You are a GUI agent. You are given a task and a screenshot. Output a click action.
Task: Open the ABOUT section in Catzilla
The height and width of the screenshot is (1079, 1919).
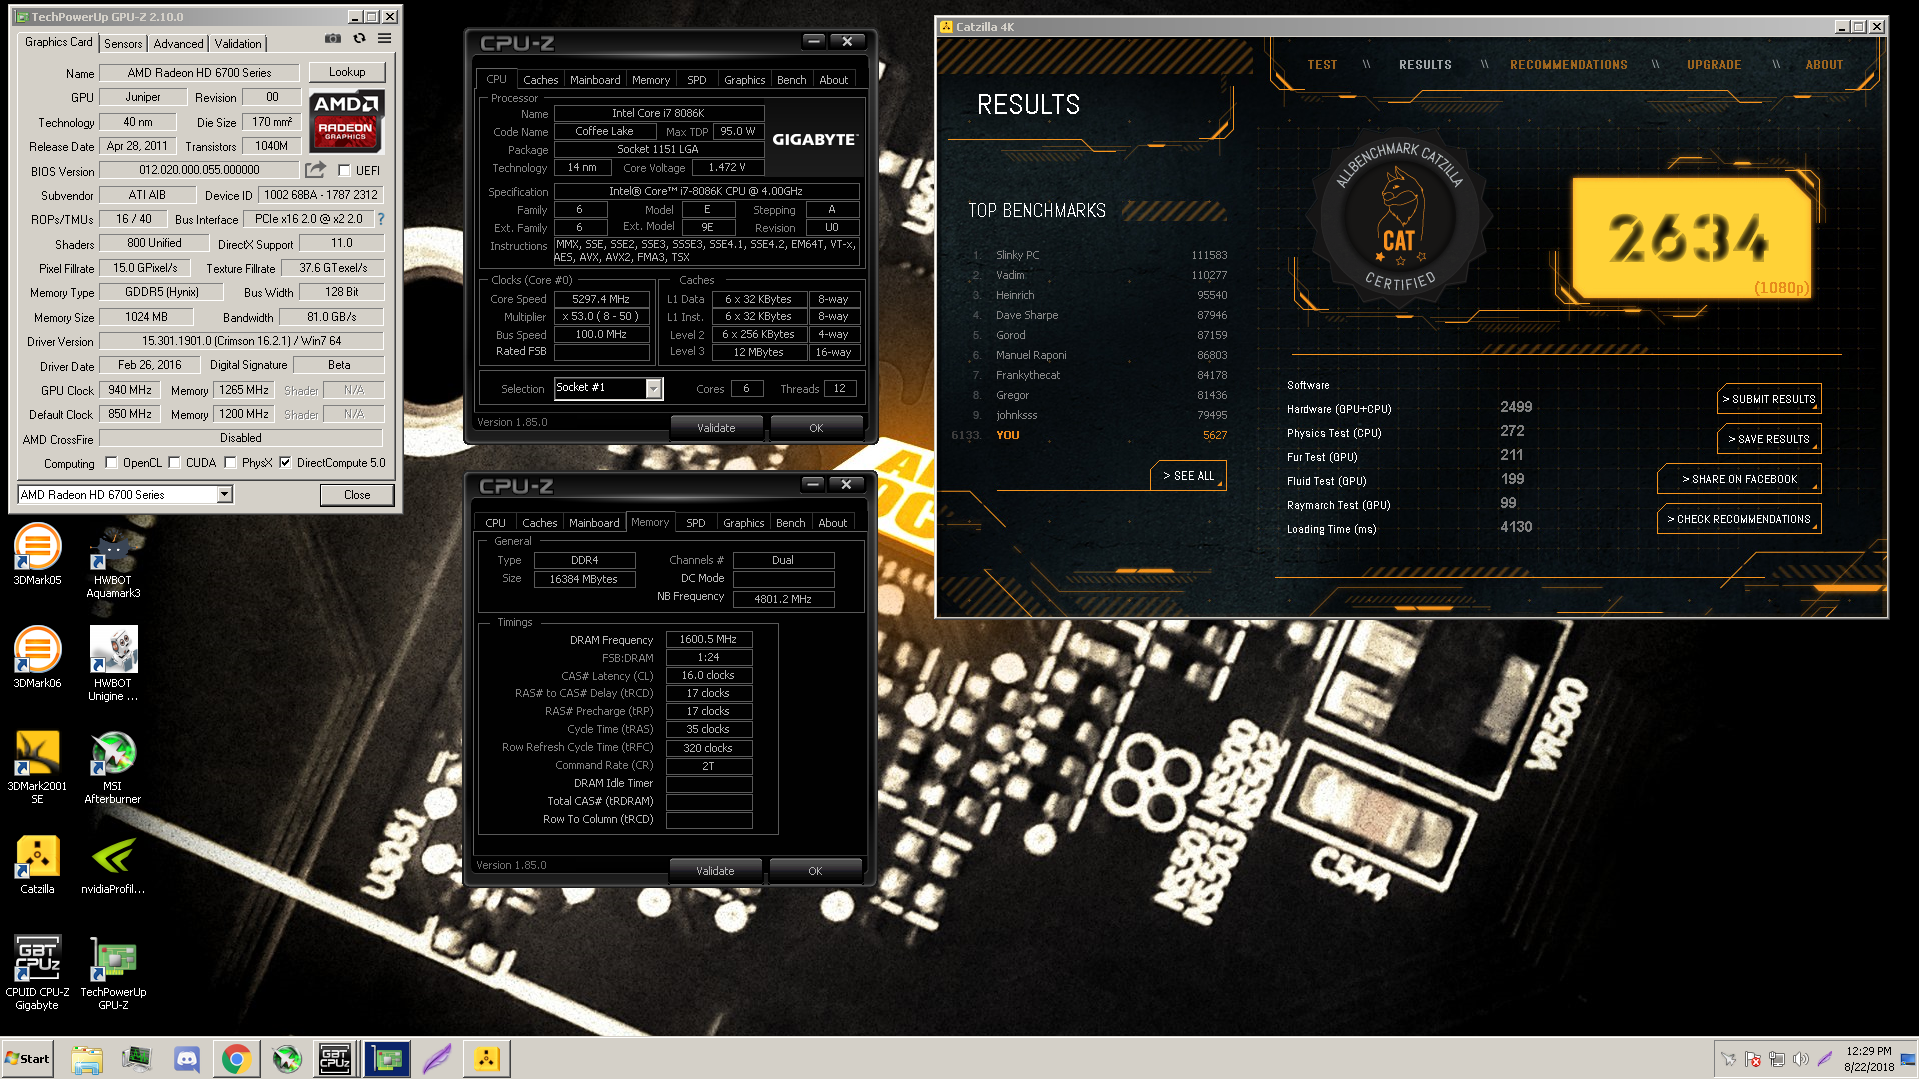(x=1824, y=64)
